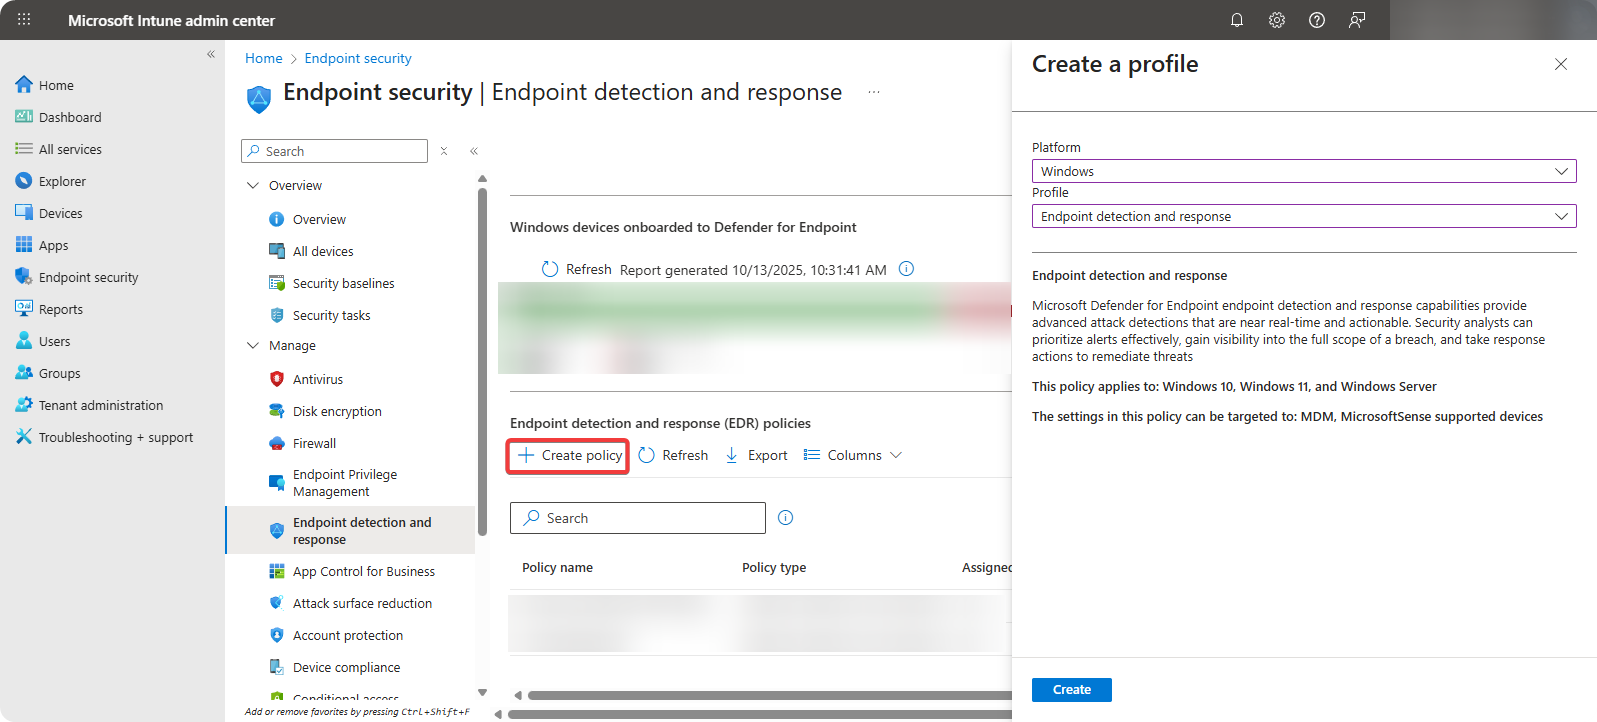Expand the Columns dropdown
1597x722 pixels.
coord(853,455)
